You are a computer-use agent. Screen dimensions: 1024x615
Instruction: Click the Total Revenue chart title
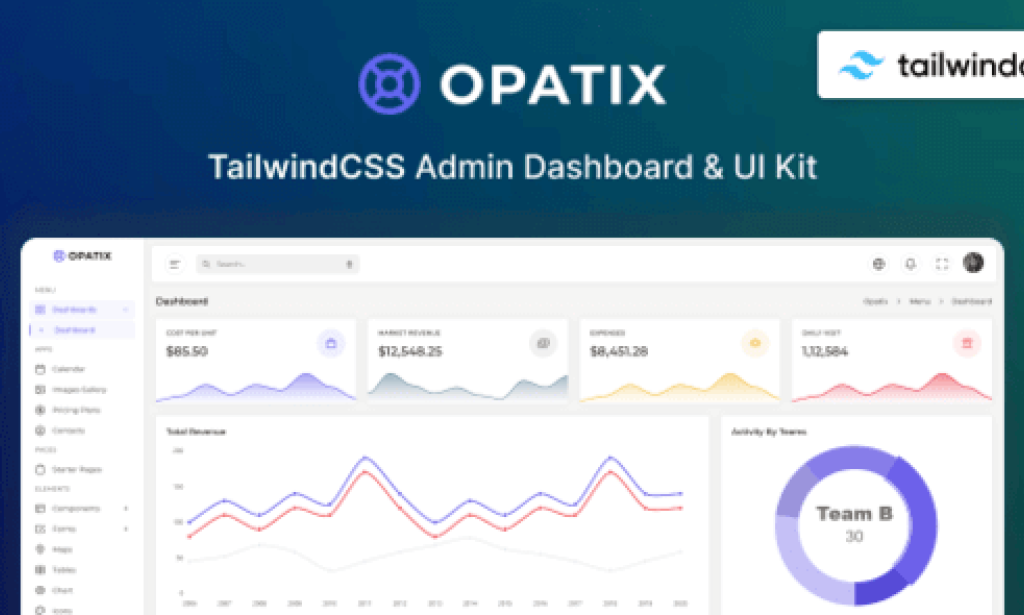coord(196,432)
